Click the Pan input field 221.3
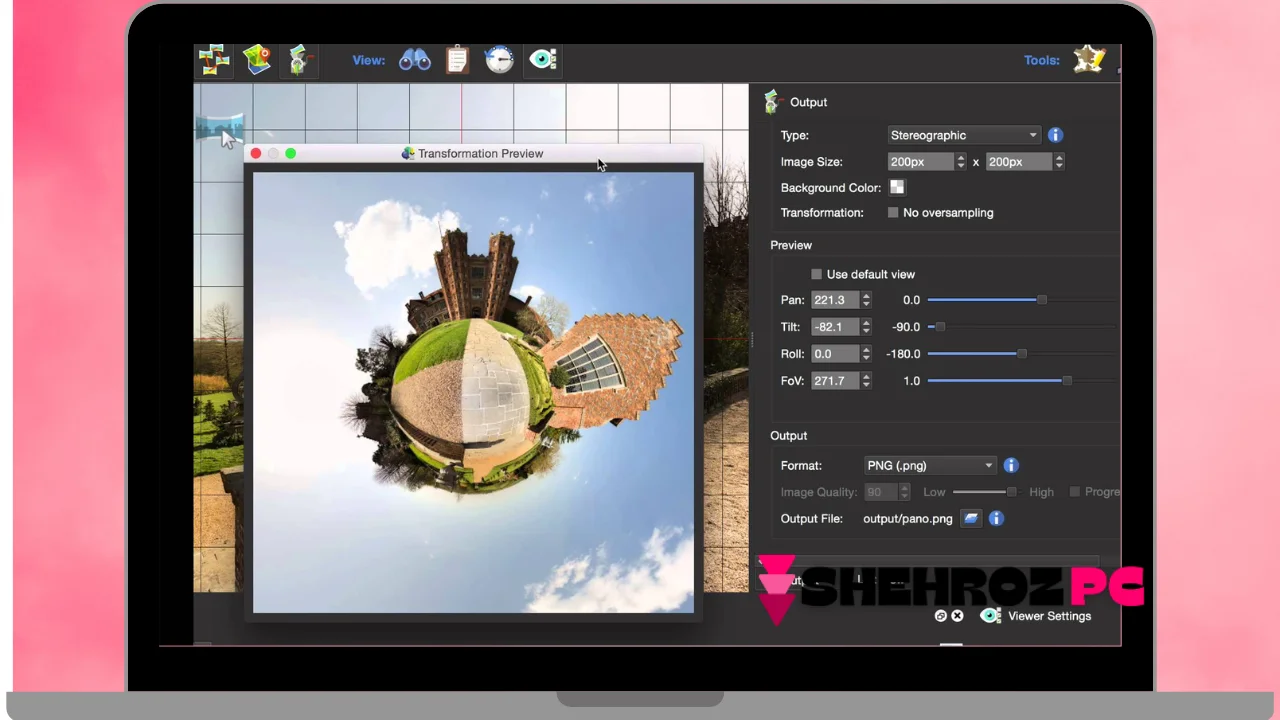This screenshot has height=720, width=1280. coord(835,300)
